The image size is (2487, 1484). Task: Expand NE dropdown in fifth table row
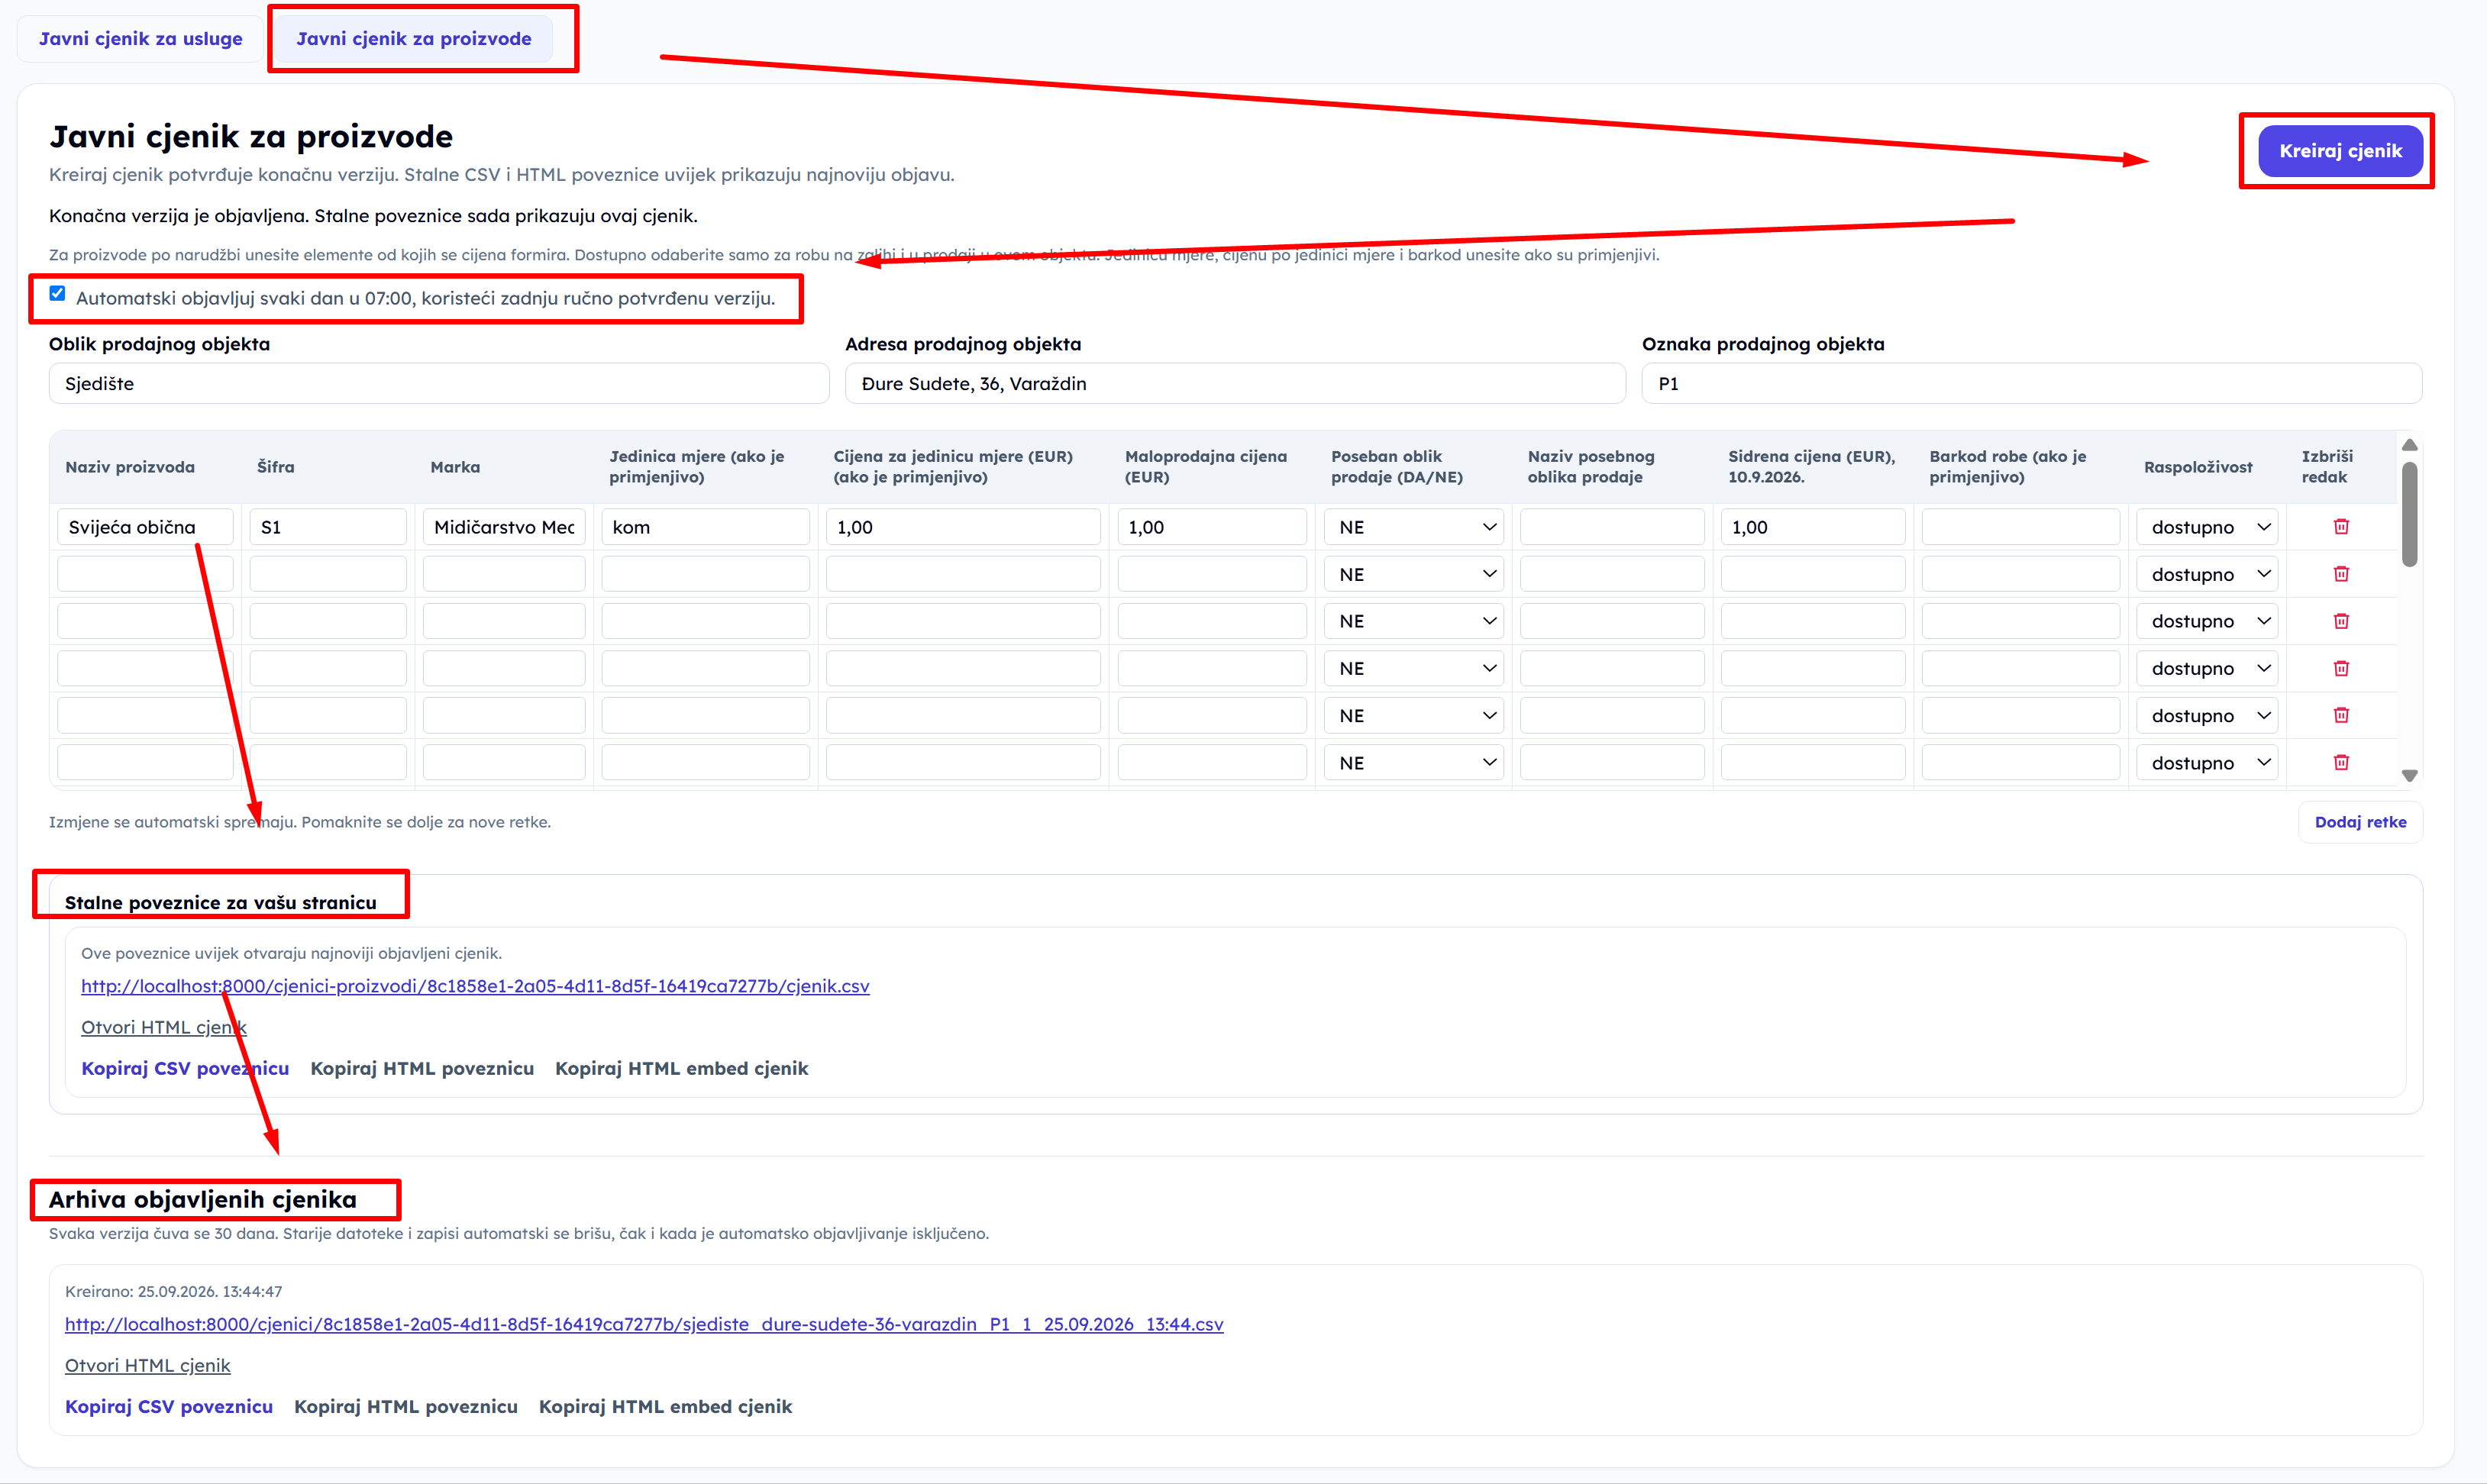pyautogui.click(x=1413, y=716)
